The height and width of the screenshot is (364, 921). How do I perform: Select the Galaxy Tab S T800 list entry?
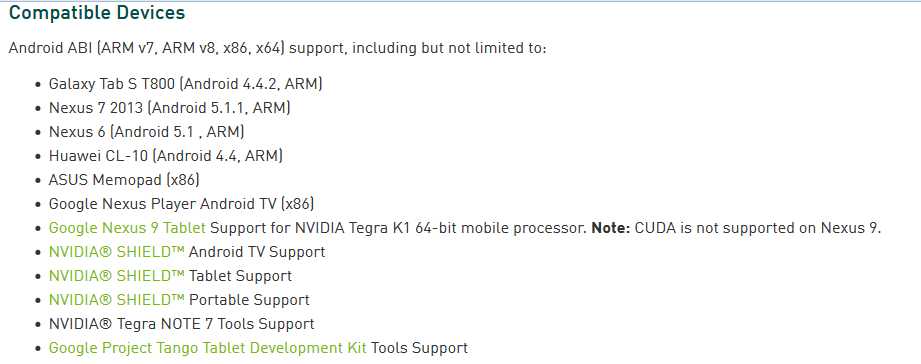(x=186, y=84)
